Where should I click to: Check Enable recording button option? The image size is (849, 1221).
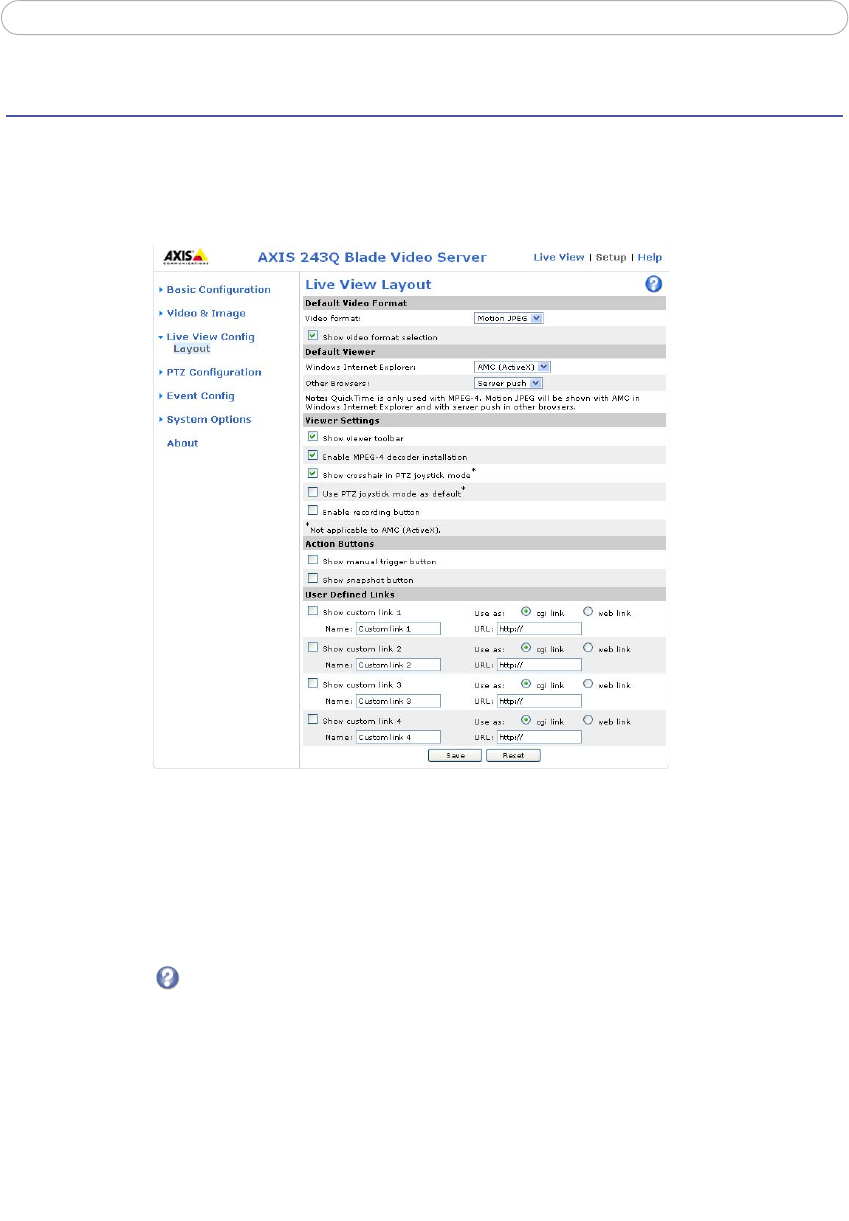pos(313,510)
